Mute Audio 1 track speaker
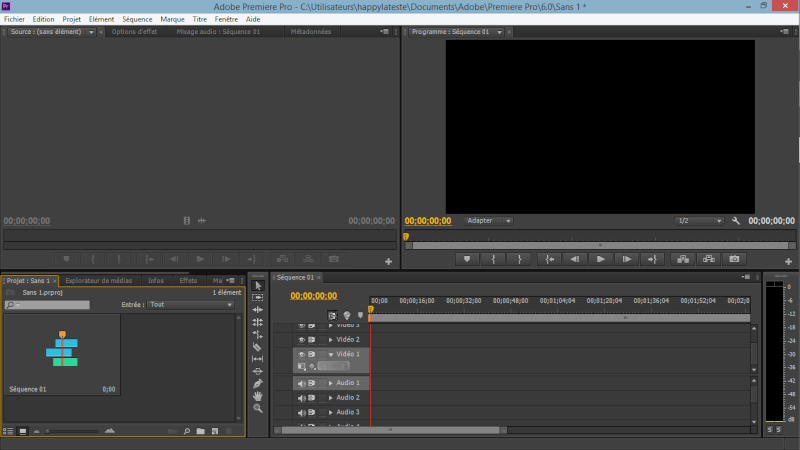800x450 pixels. click(302, 383)
